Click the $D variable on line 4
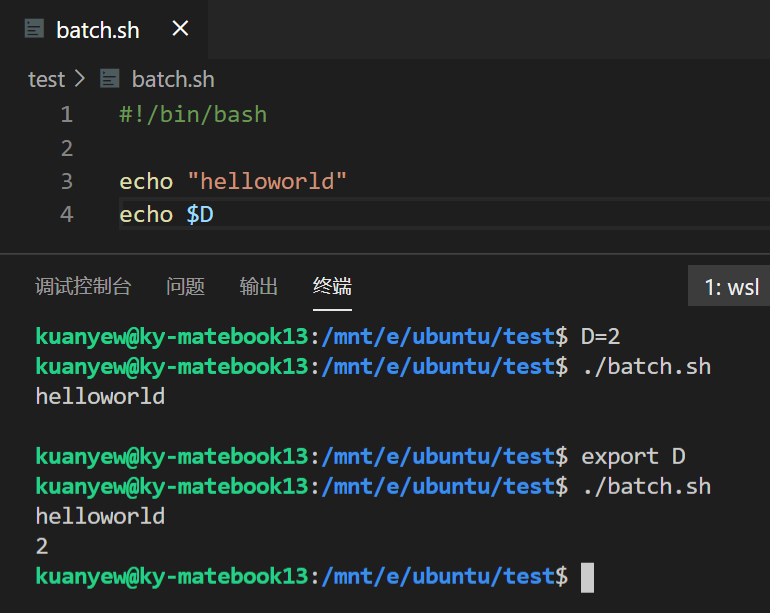770x613 pixels. (200, 215)
